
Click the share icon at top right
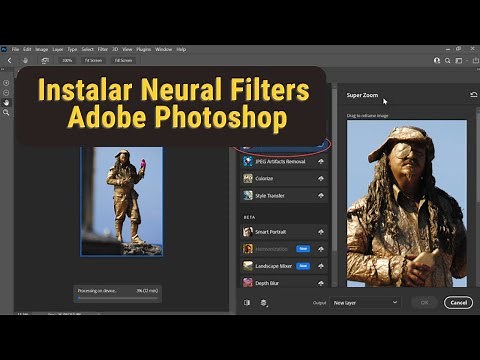(475, 60)
